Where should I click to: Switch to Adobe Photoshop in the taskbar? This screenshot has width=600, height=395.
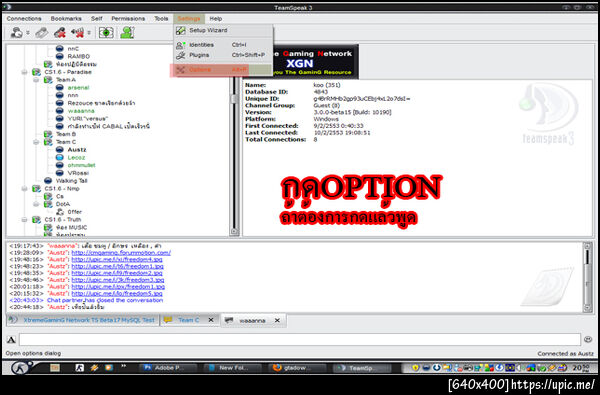coord(167,368)
